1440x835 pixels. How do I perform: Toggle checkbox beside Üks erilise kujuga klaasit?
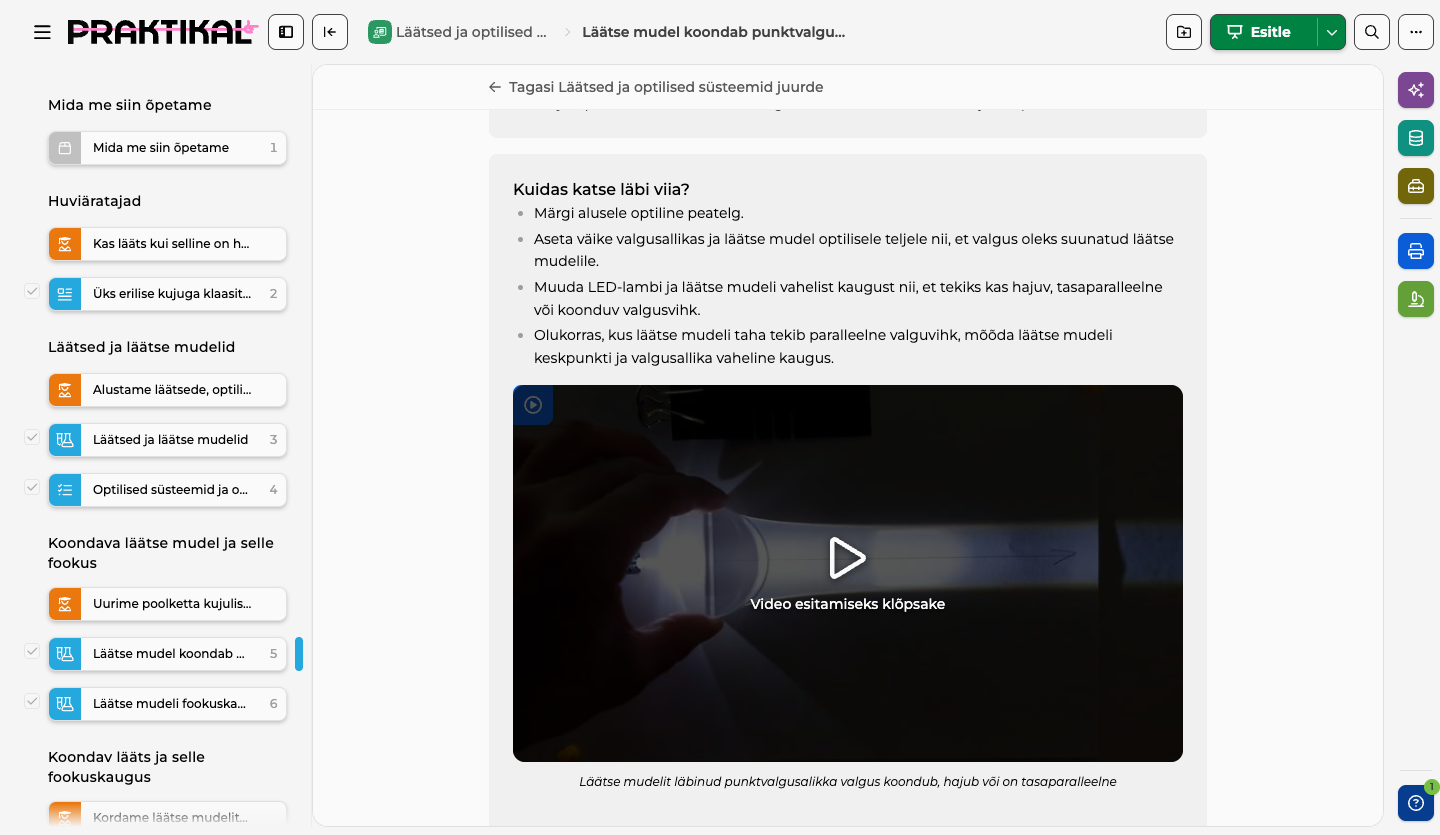32,292
